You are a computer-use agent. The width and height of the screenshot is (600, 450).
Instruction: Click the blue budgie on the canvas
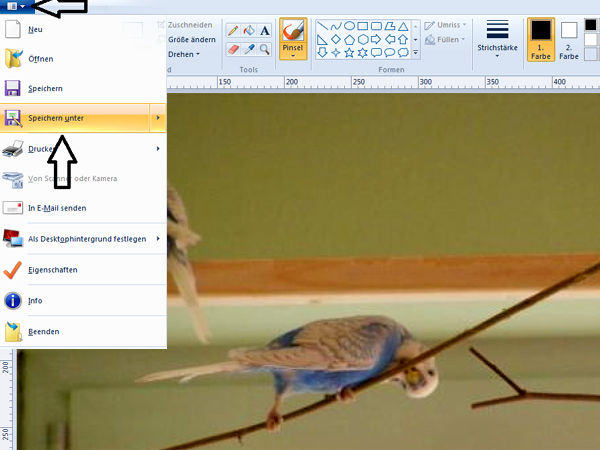point(337,358)
